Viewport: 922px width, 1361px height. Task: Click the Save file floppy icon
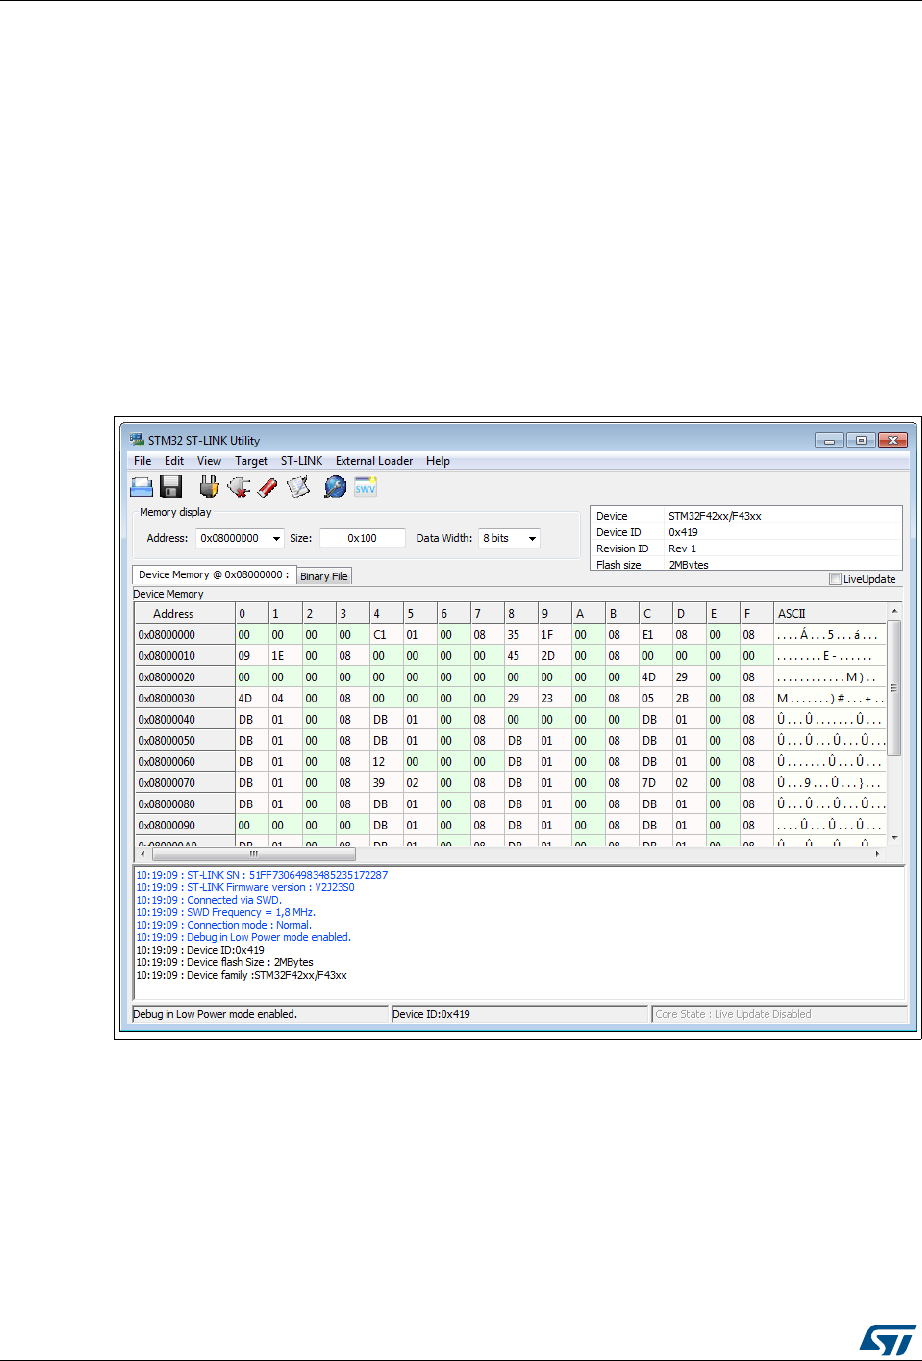pos(170,487)
